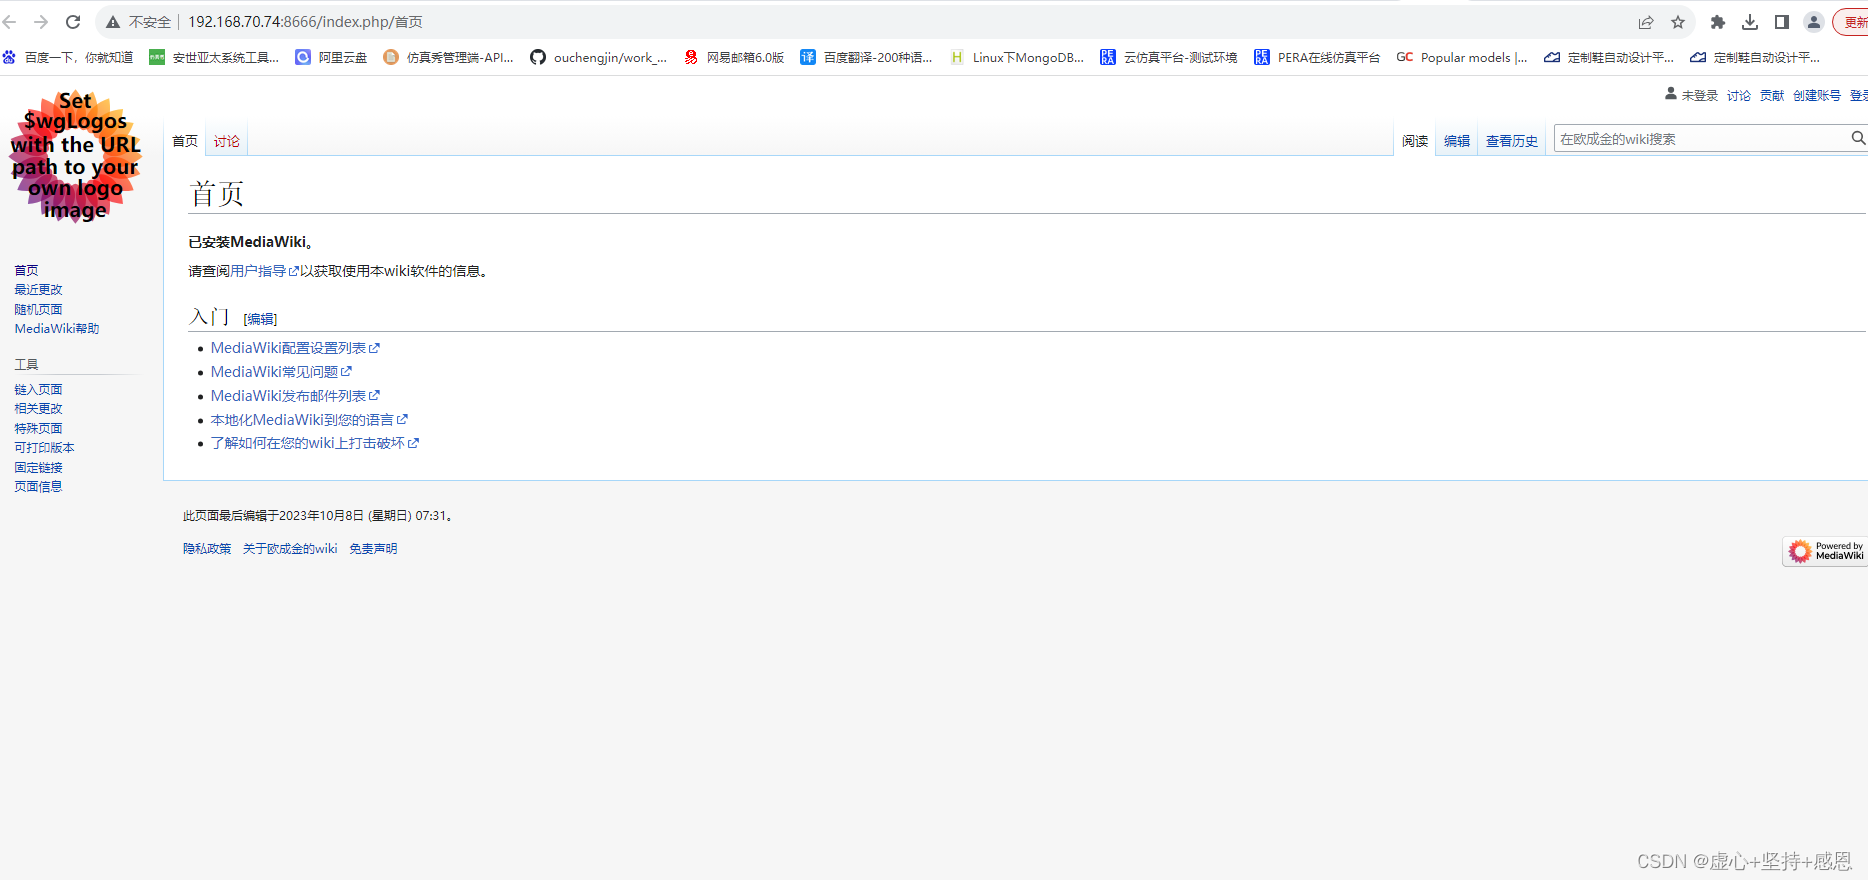The width and height of the screenshot is (1868, 880).
Task: Click the wiki search magnifier icon
Action: click(1858, 139)
